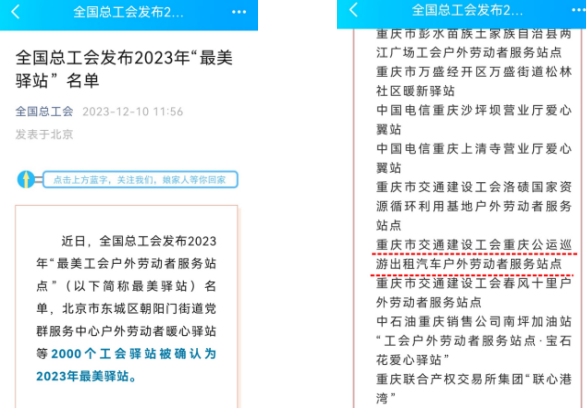Open the three-dot menu in the right header
This screenshot has width=586, height=417.
579,10
